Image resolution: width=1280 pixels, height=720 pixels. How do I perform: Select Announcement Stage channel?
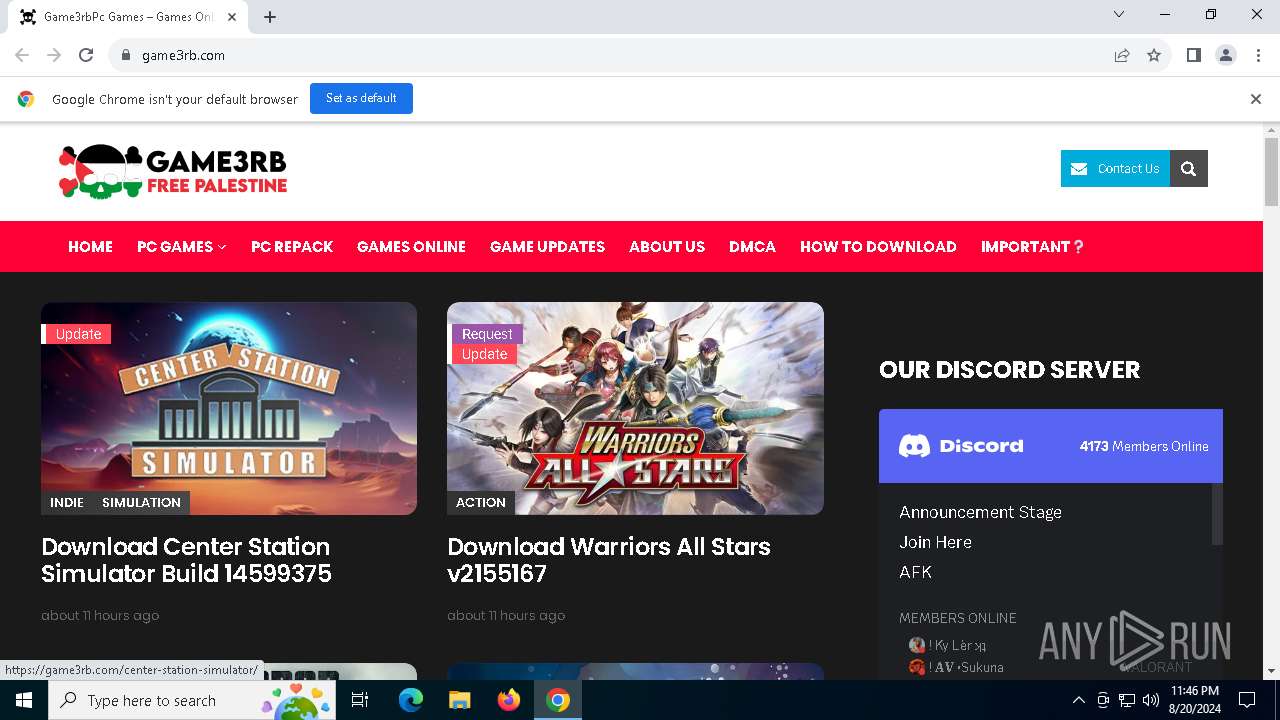pos(980,512)
